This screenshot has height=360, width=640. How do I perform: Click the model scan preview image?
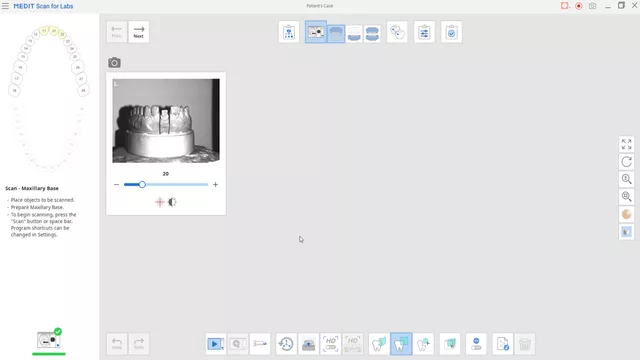click(x=166, y=121)
